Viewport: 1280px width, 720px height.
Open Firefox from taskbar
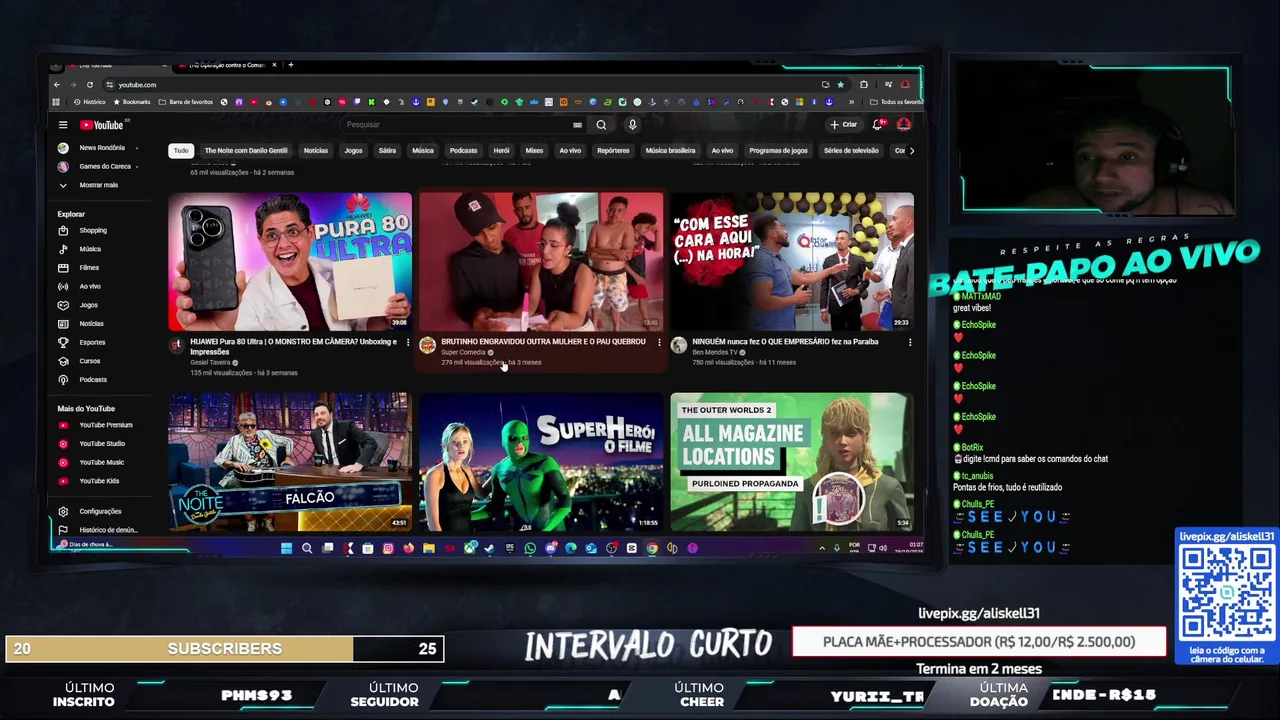click(408, 548)
